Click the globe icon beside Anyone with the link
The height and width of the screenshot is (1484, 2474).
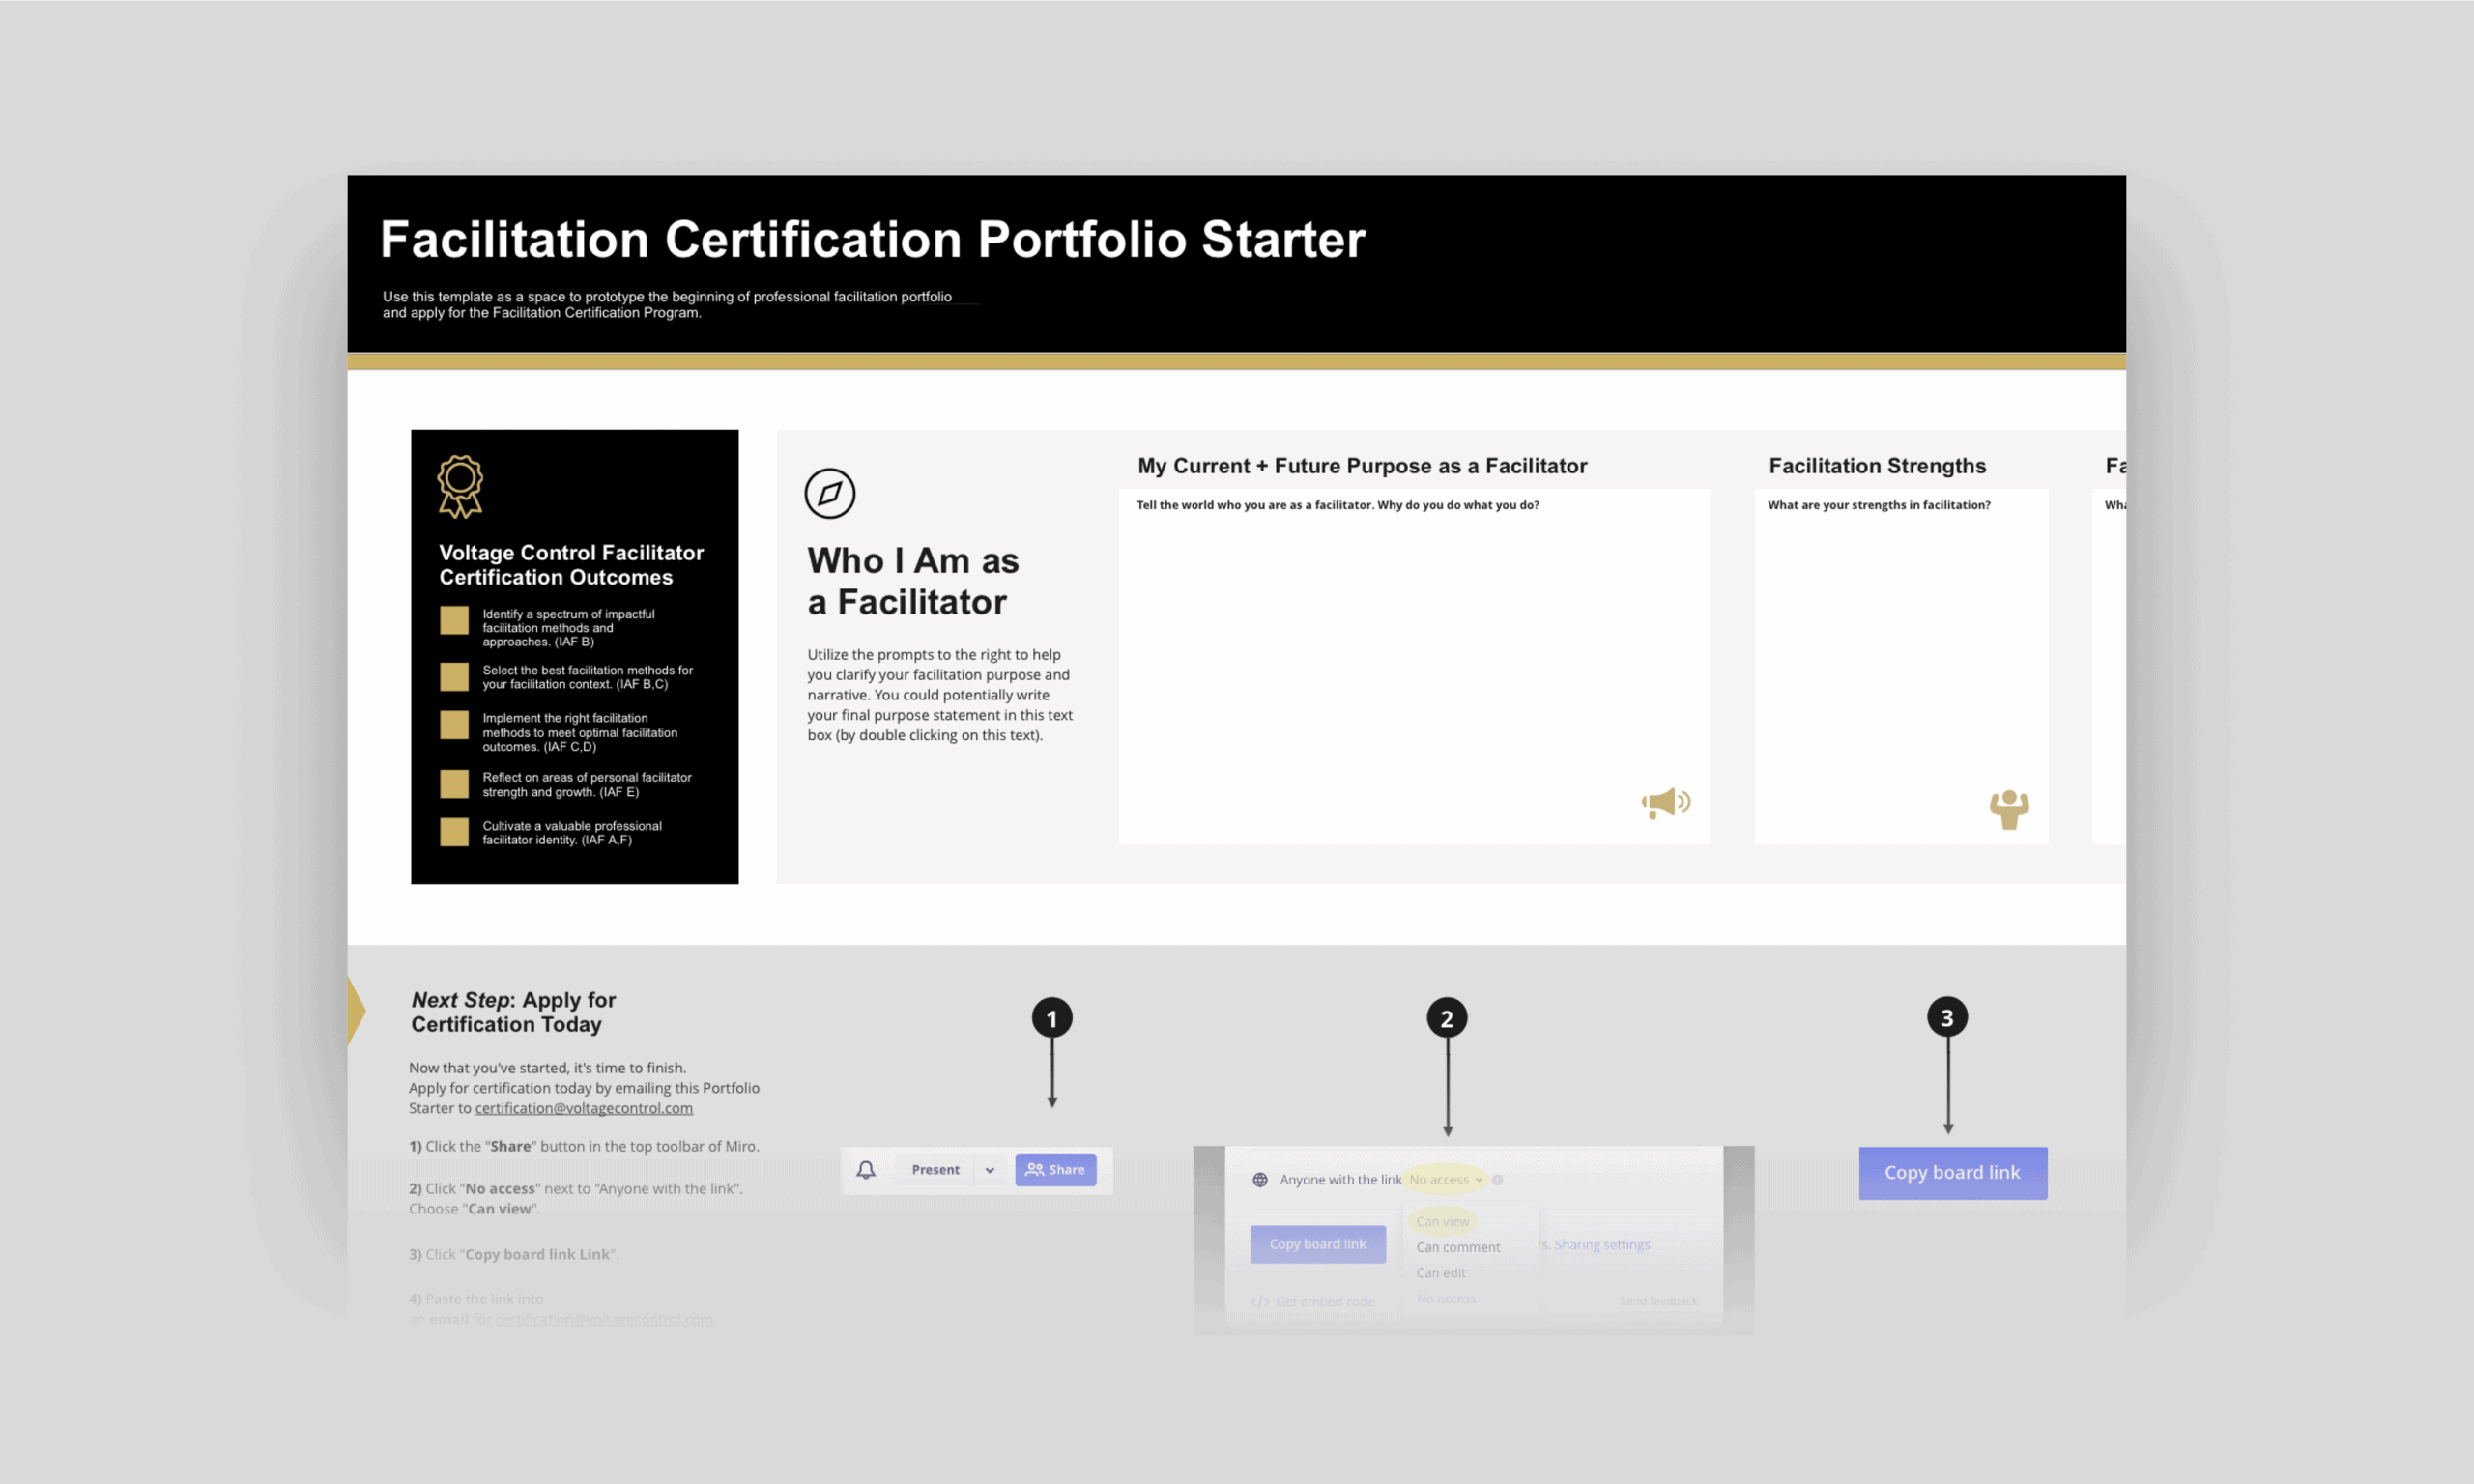tap(1260, 1180)
